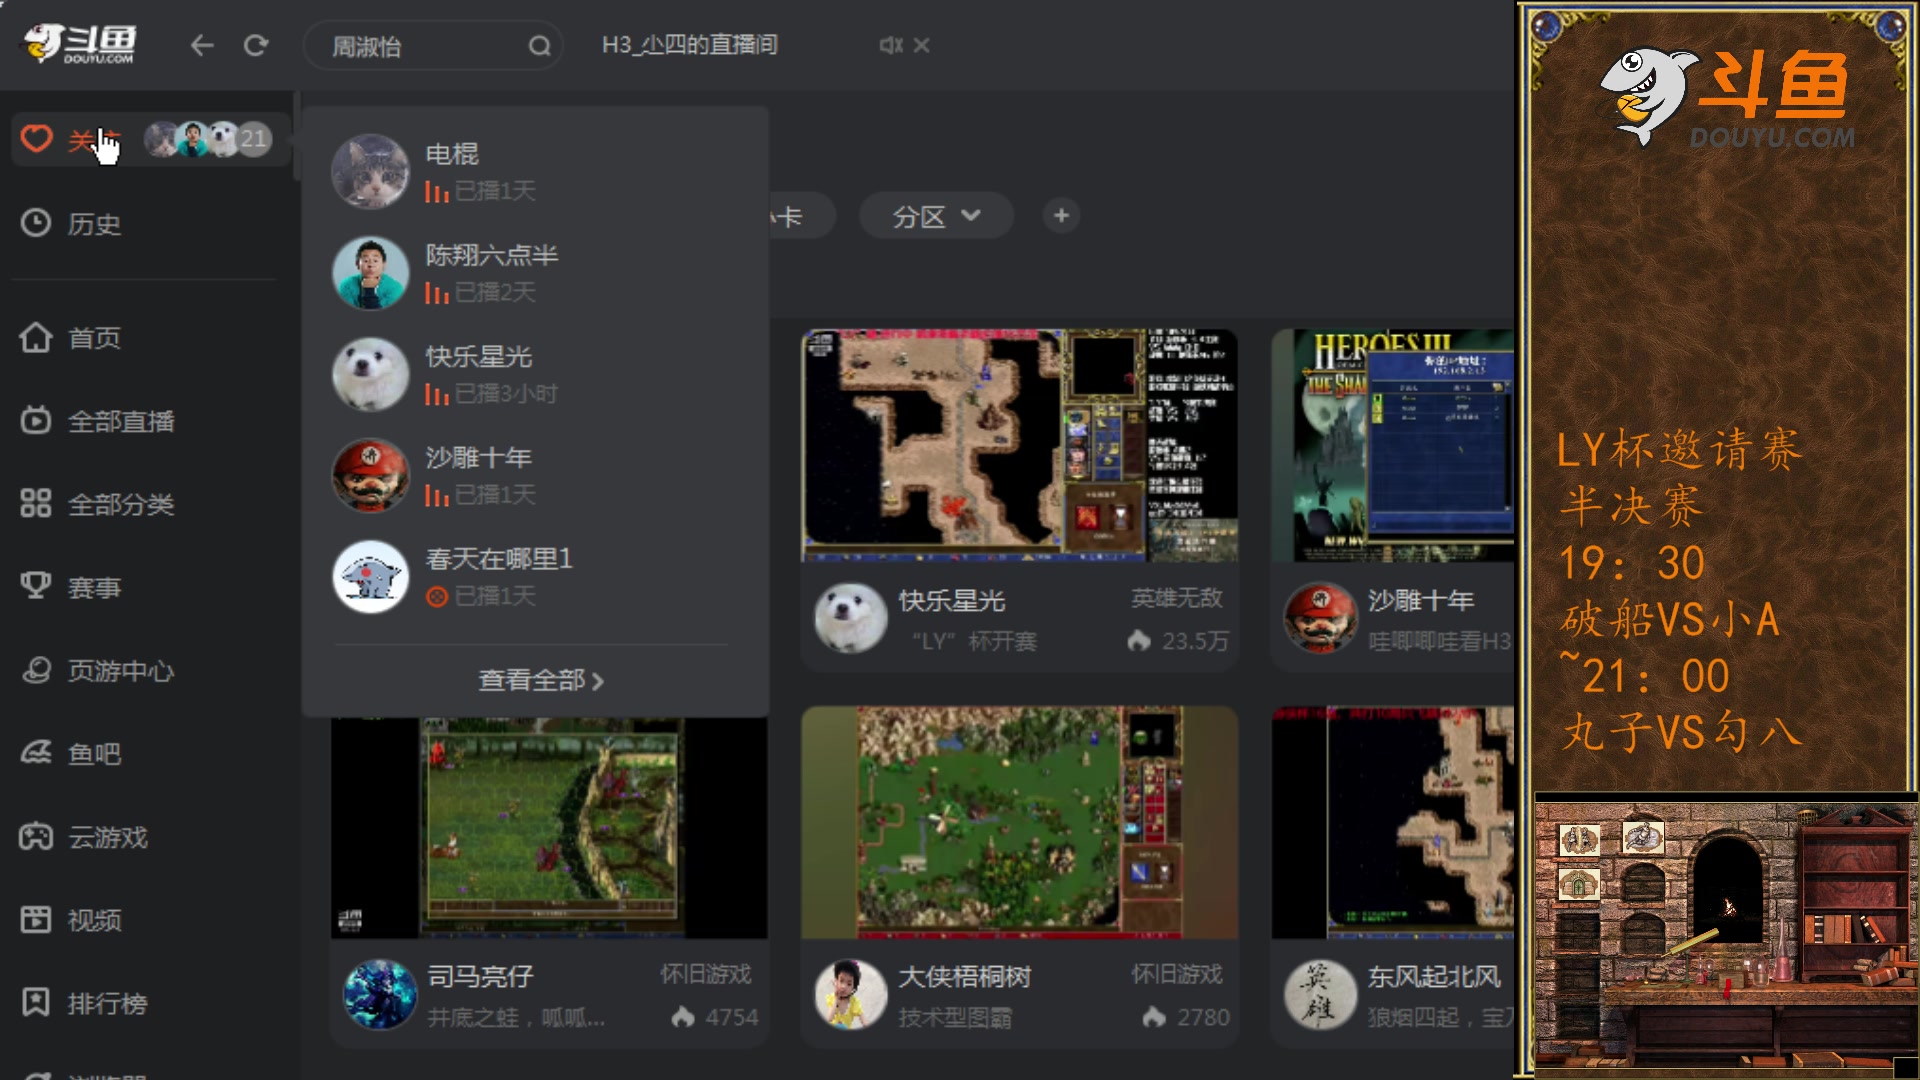Click the gamepad icon beside 云游戏

click(x=36, y=835)
